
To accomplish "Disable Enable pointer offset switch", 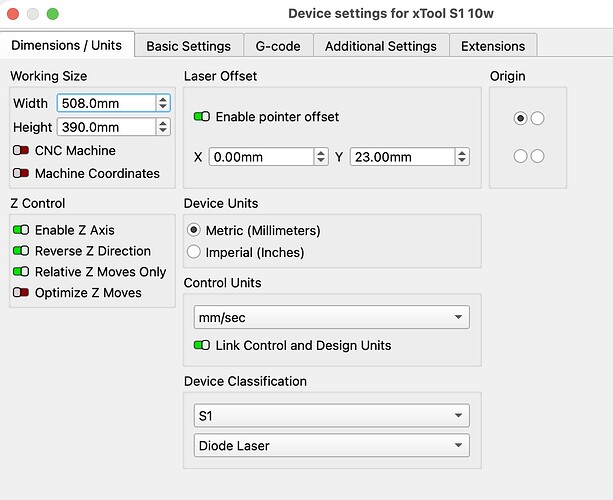I will (x=202, y=116).
